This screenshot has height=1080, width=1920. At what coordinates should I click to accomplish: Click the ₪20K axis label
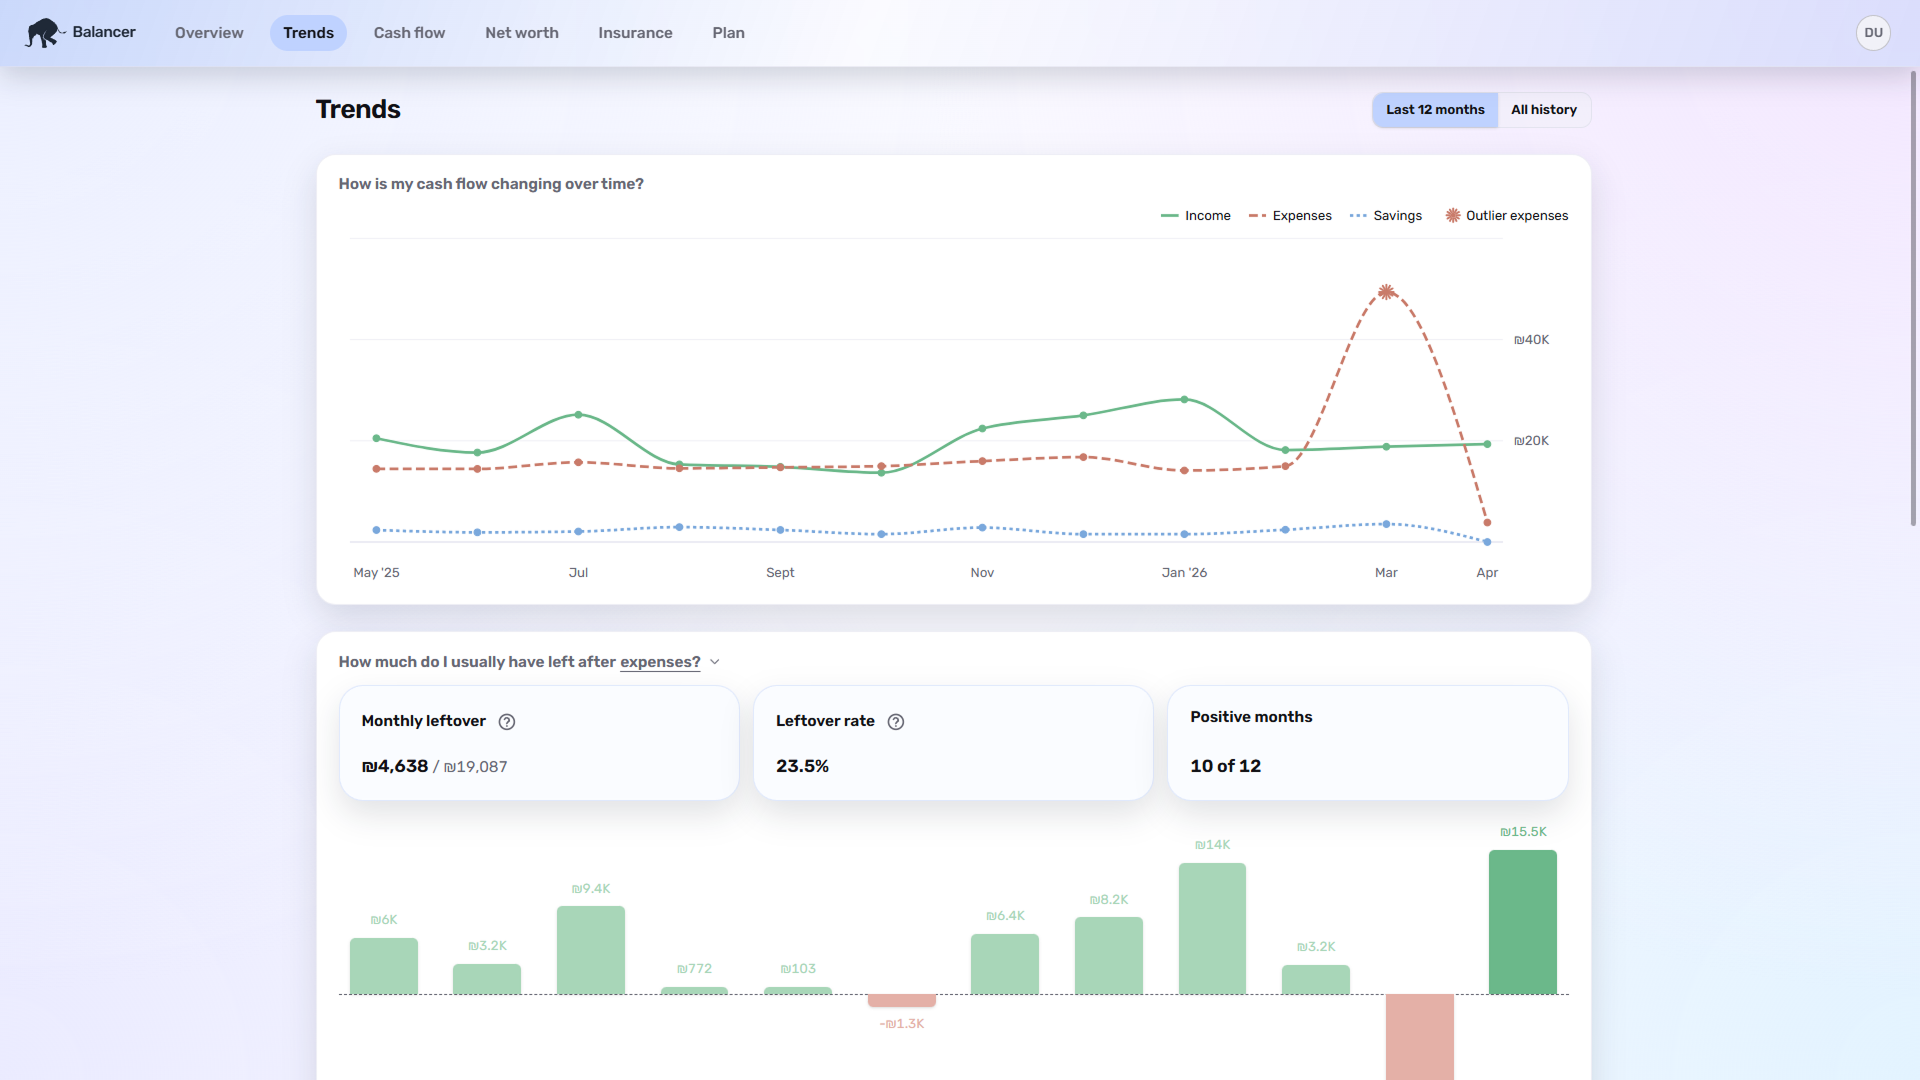tap(1531, 441)
